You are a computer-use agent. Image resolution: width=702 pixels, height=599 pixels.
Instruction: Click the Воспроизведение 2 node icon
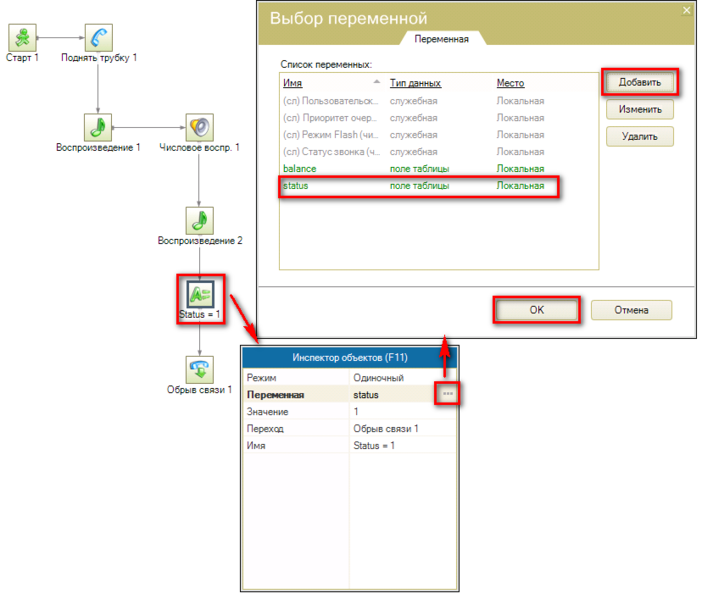[200, 220]
